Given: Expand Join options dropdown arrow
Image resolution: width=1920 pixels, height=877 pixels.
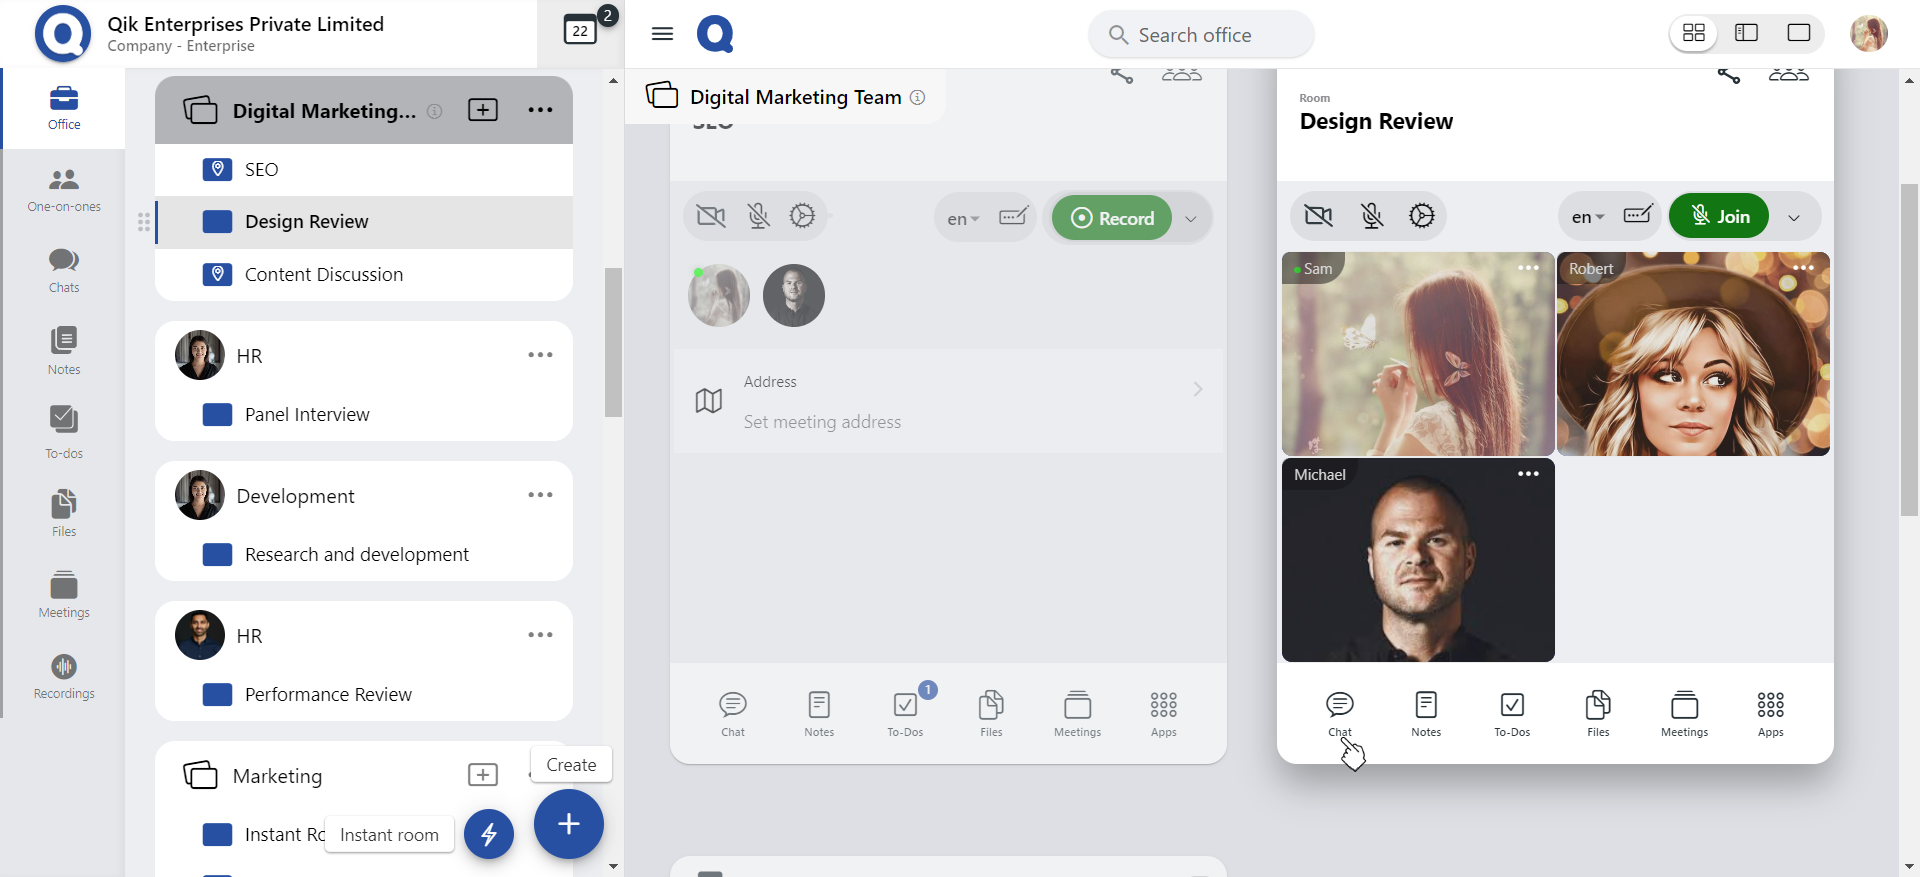Looking at the screenshot, I should [x=1794, y=217].
